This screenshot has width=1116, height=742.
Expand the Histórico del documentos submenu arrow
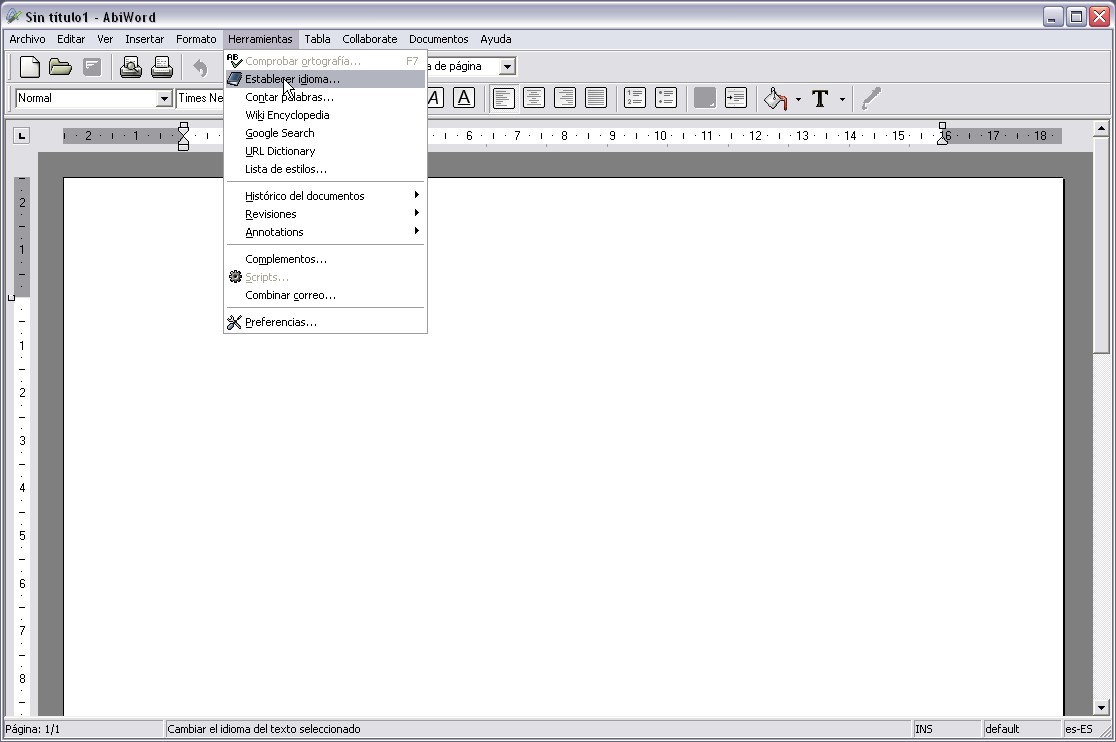417,195
